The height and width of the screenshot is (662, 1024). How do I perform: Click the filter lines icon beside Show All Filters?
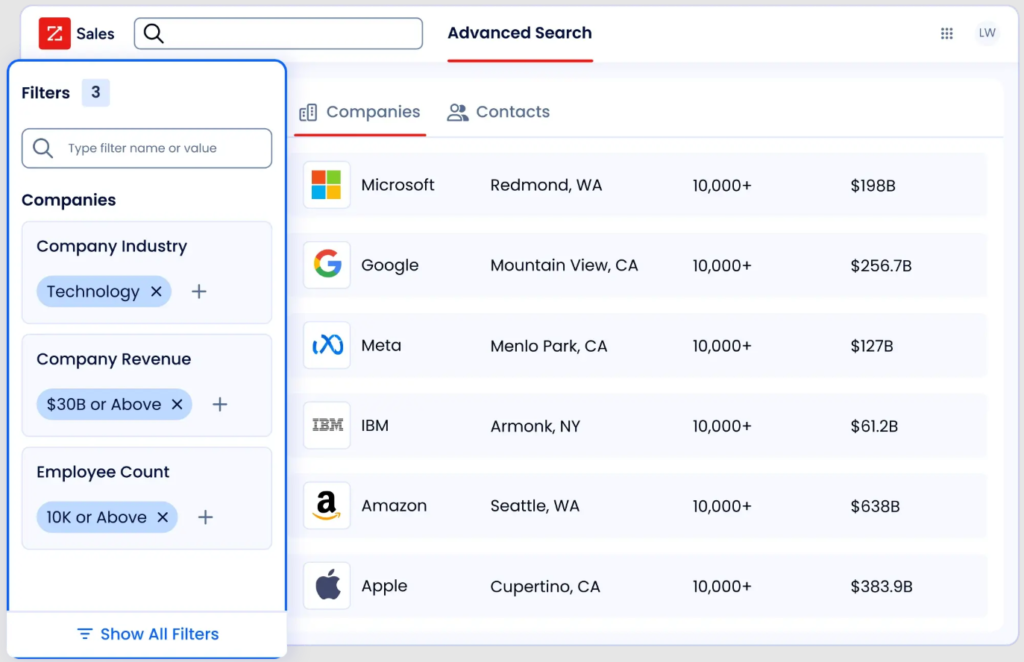coord(85,634)
